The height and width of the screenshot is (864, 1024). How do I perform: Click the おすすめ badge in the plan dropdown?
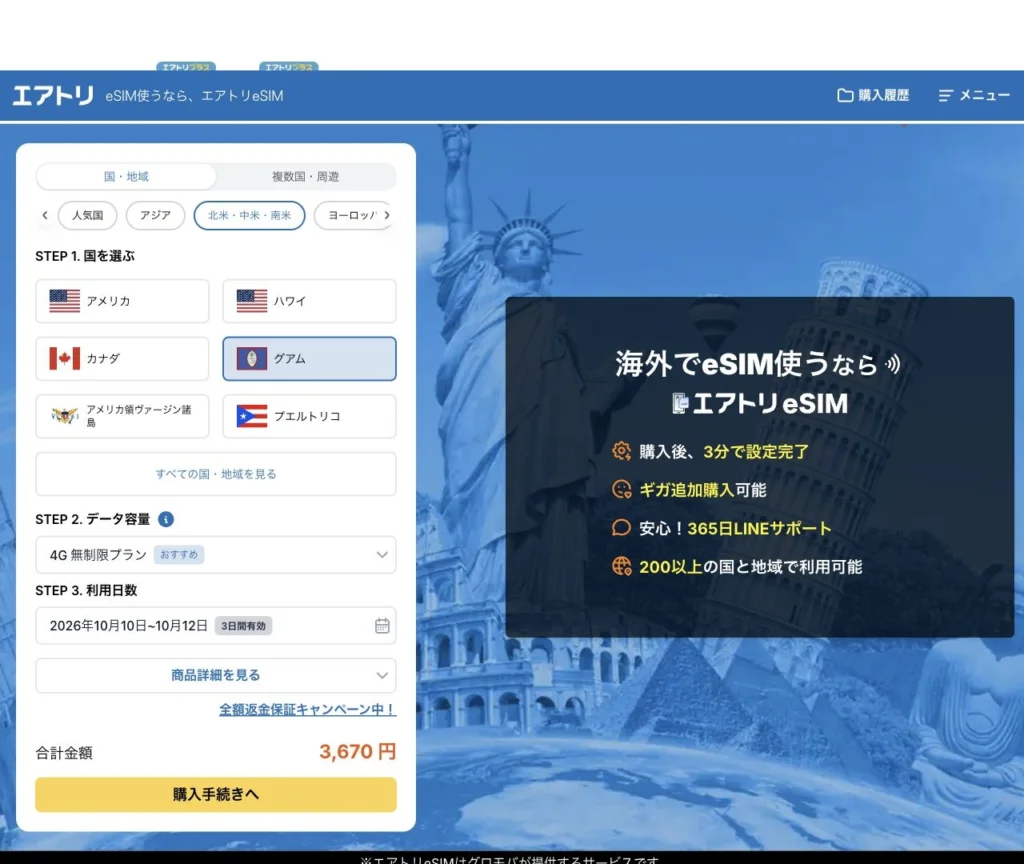coord(179,555)
